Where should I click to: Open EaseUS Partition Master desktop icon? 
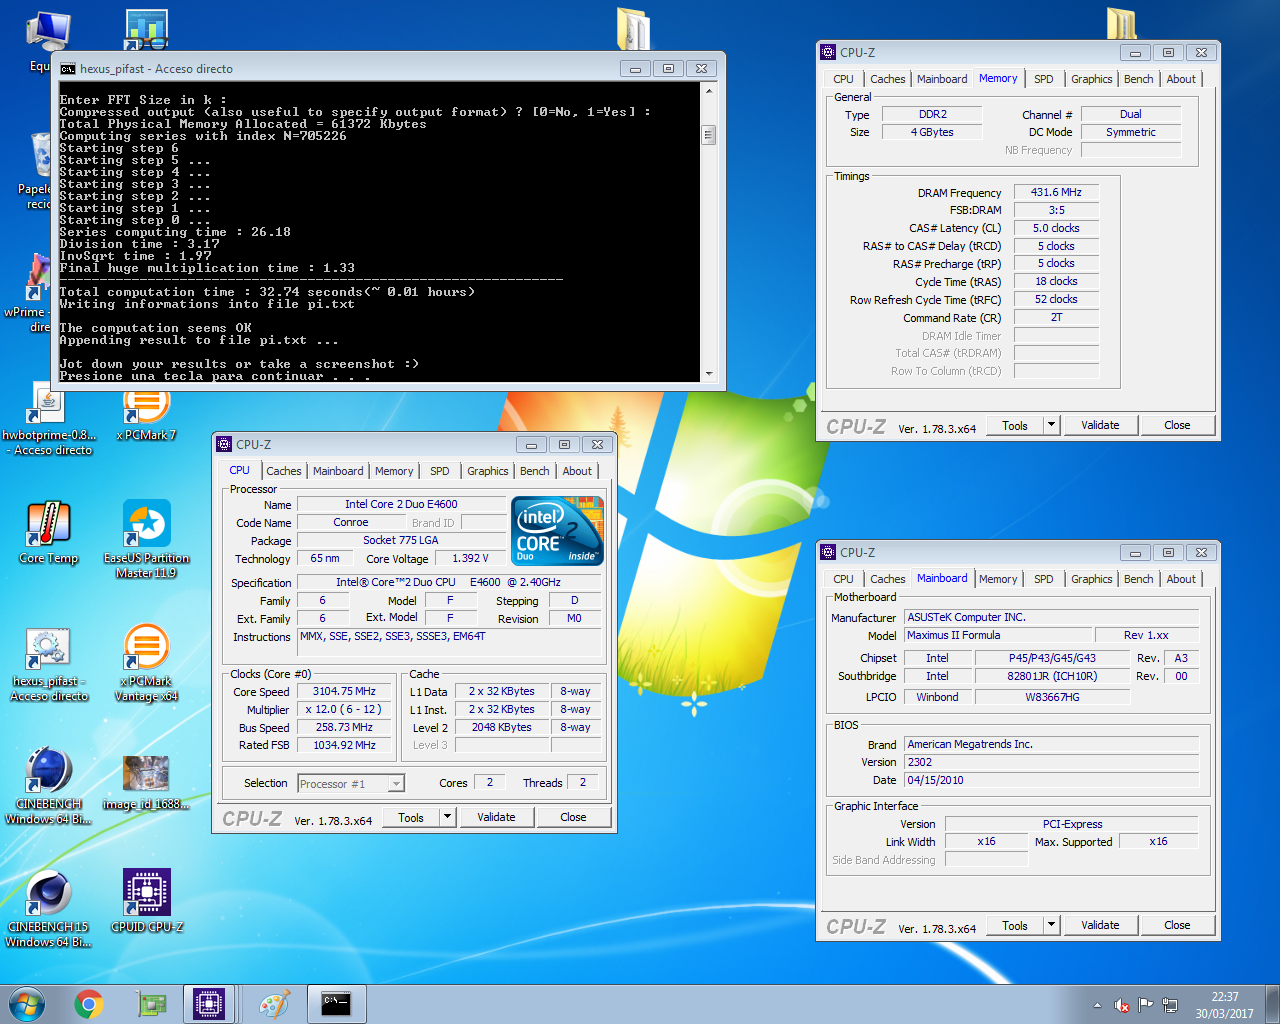146,539
